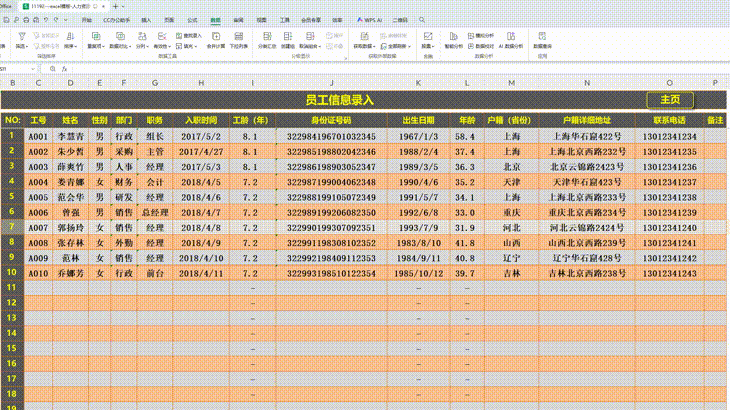Image resolution: width=730 pixels, height=410 pixels.
Task: Click the ID number 32299319851012354
Action: pos(331,274)
